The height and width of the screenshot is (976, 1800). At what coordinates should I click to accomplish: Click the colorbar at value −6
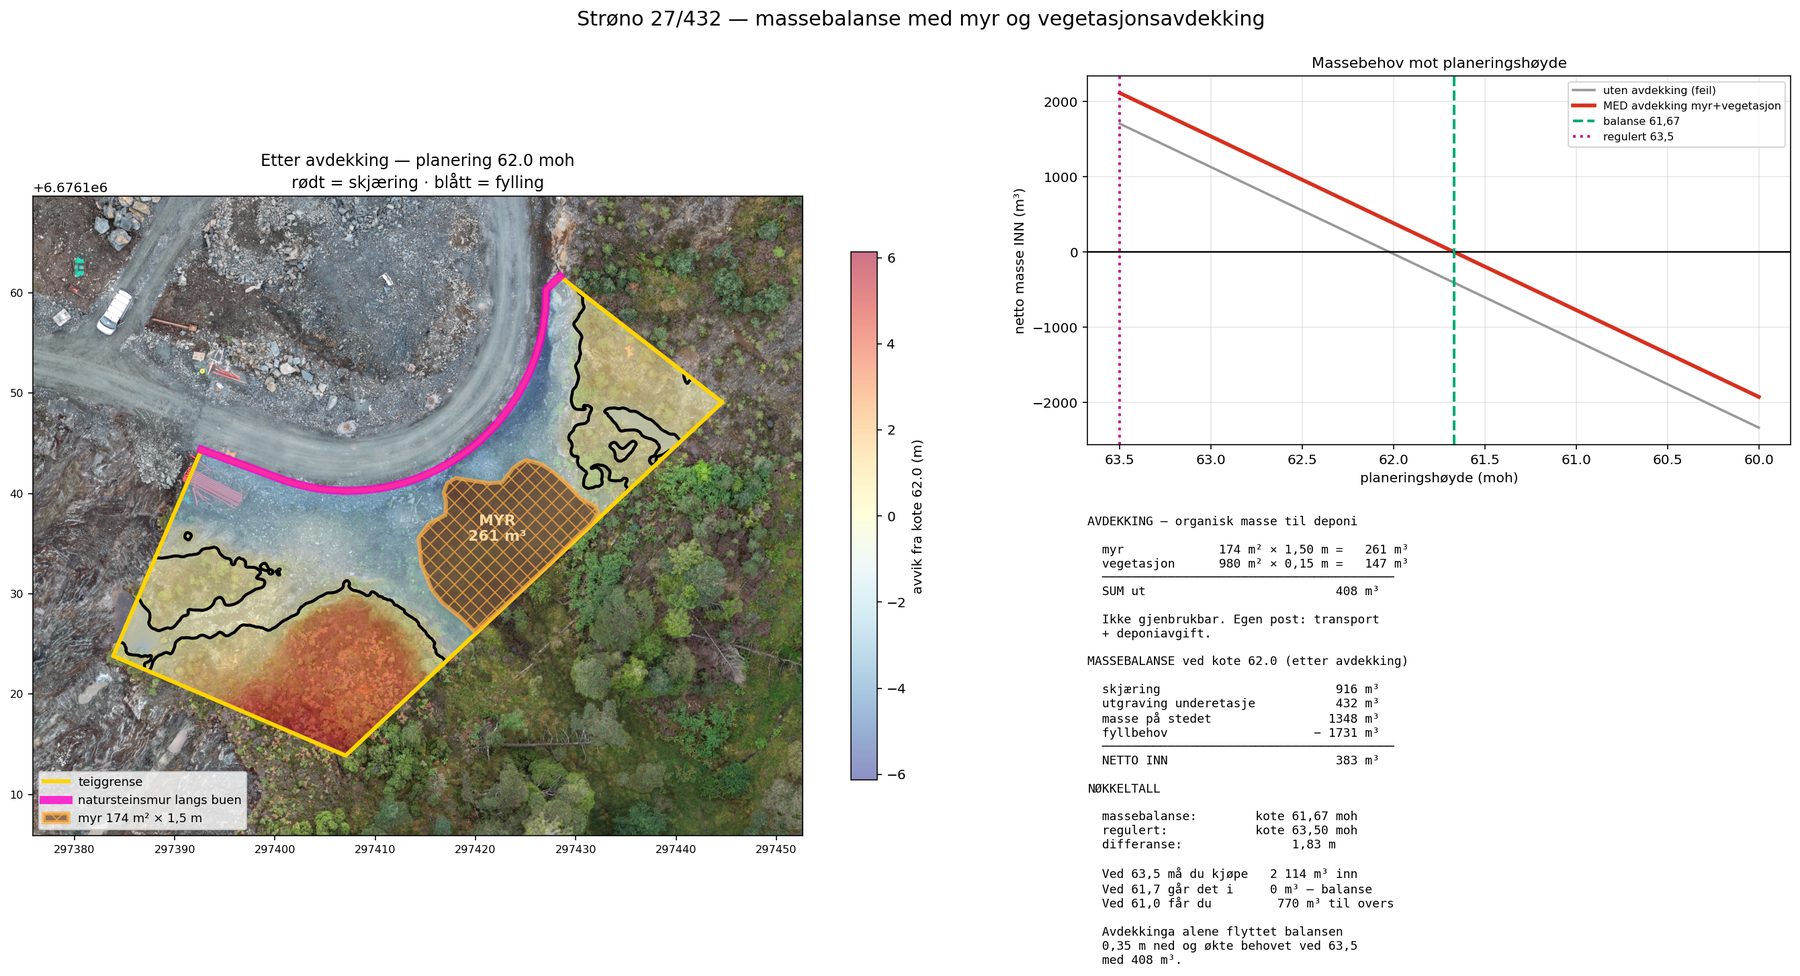point(864,774)
